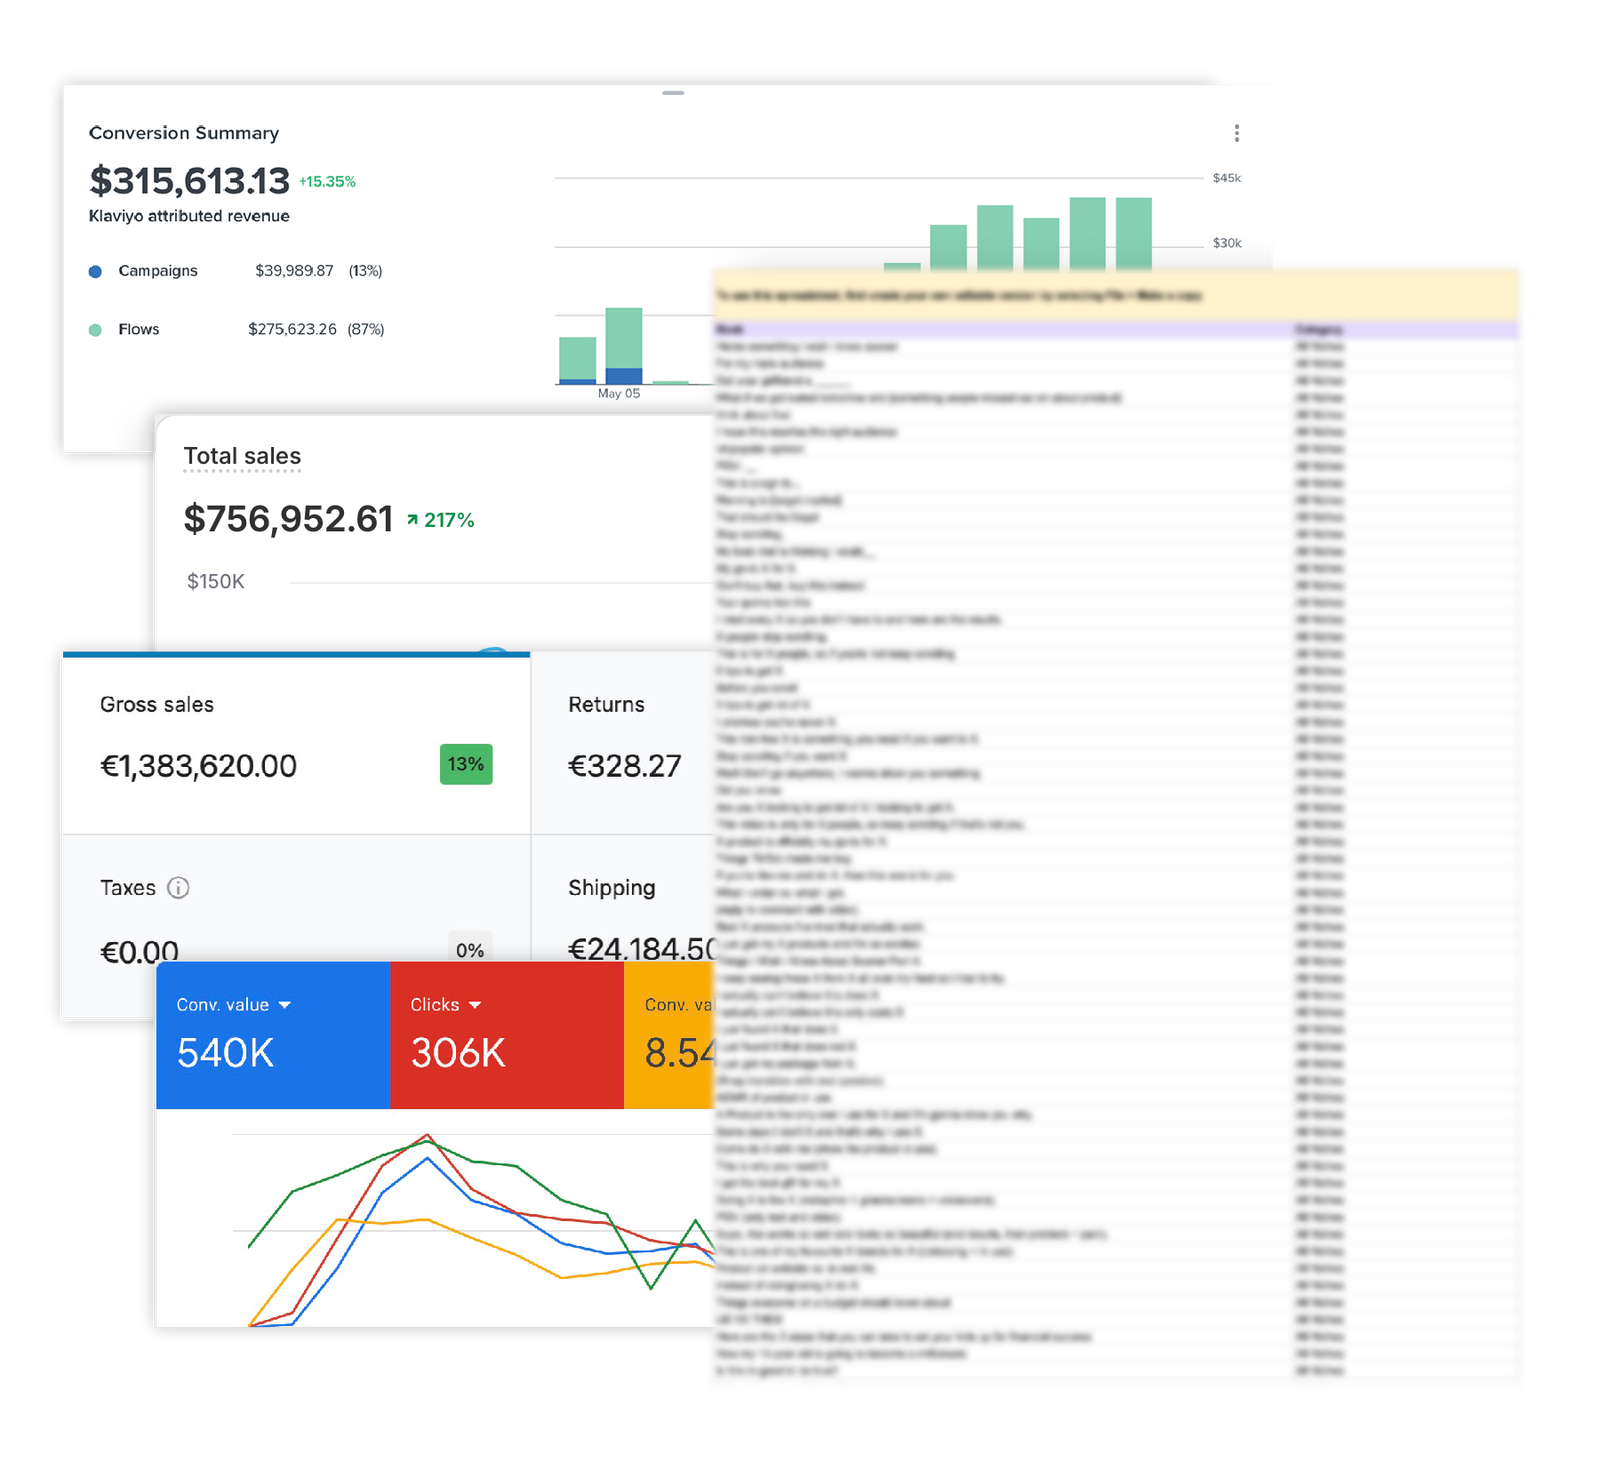Open the Conversion Summary three-dot menu
The height and width of the screenshot is (1469, 1600).
coord(1237,133)
